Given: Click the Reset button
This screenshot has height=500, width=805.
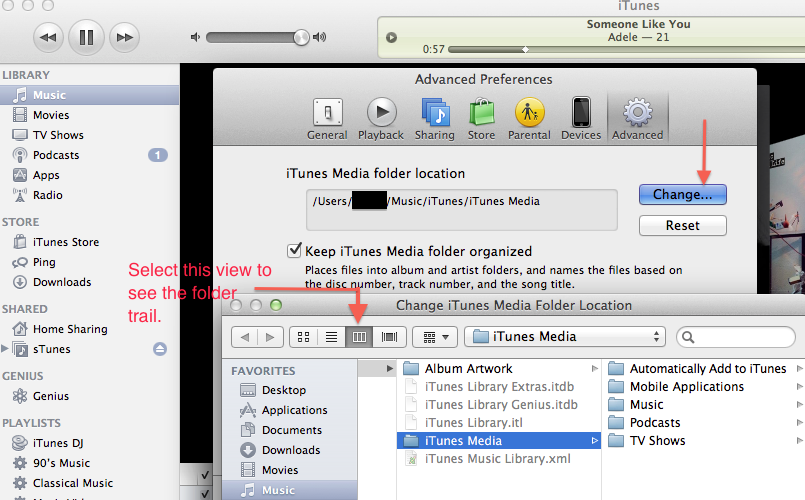Looking at the screenshot, I should [x=683, y=225].
